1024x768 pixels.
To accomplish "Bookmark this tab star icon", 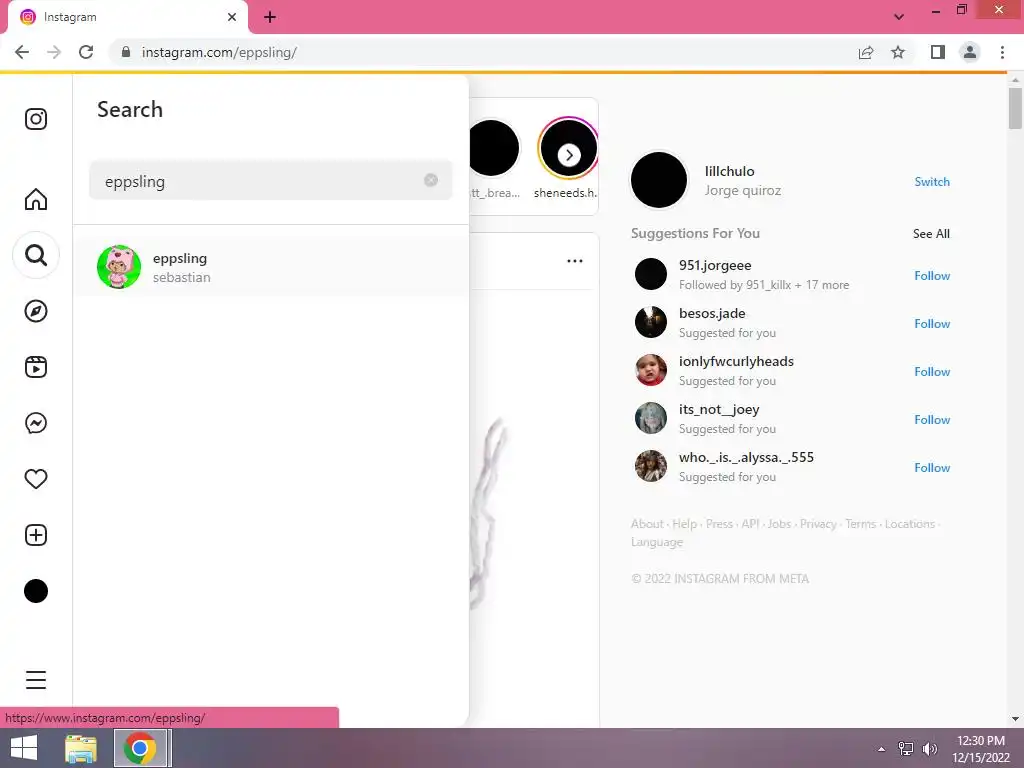I will click(x=898, y=52).
